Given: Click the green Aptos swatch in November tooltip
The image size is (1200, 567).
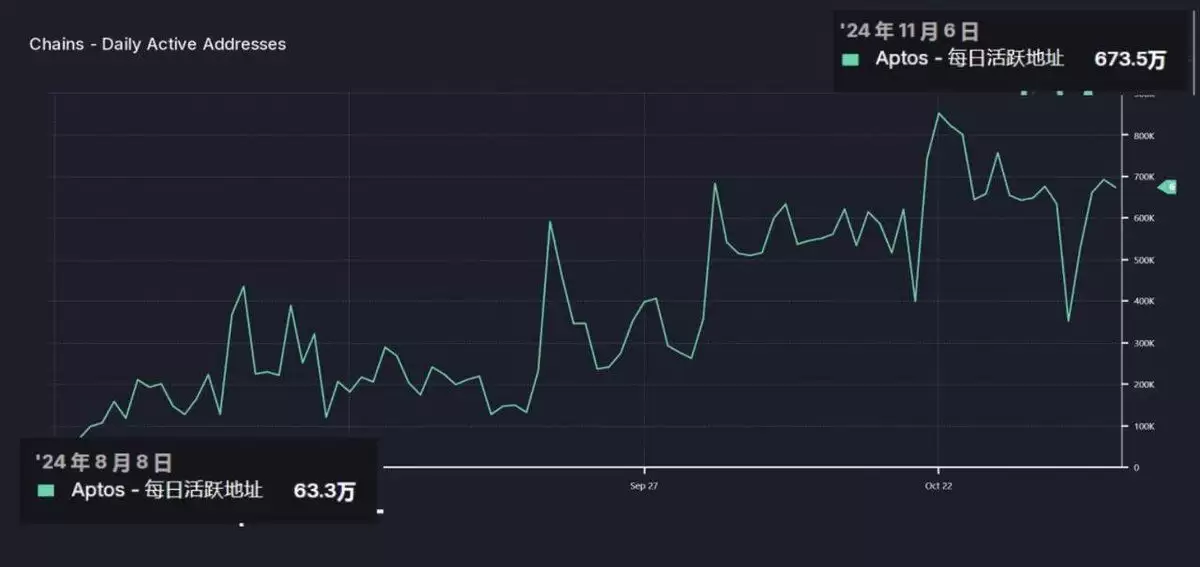Looking at the screenshot, I should (x=850, y=60).
